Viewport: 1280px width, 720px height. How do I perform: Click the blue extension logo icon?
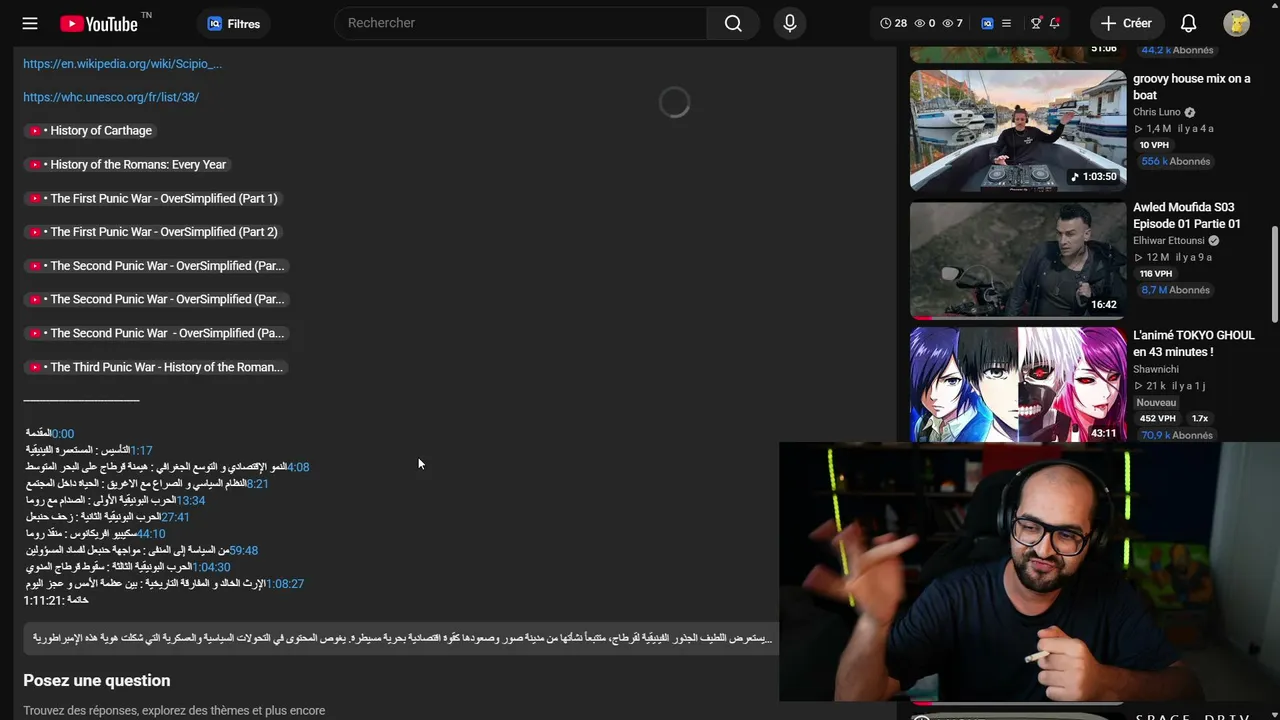(987, 23)
